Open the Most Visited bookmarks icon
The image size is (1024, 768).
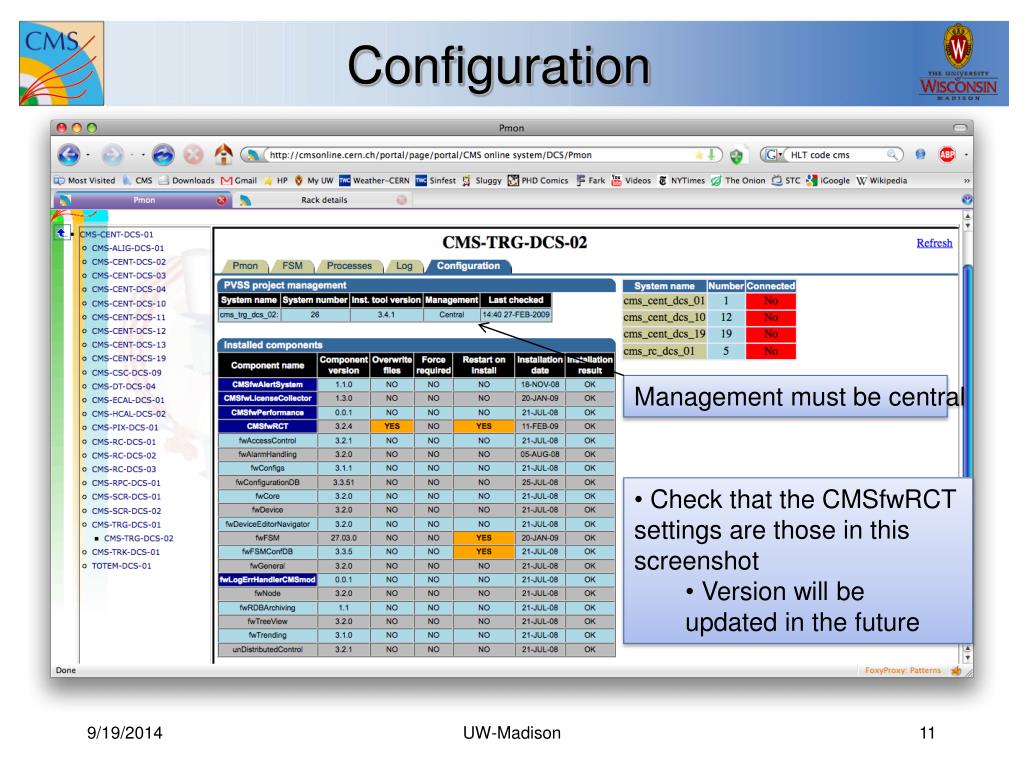(x=59, y=180)
